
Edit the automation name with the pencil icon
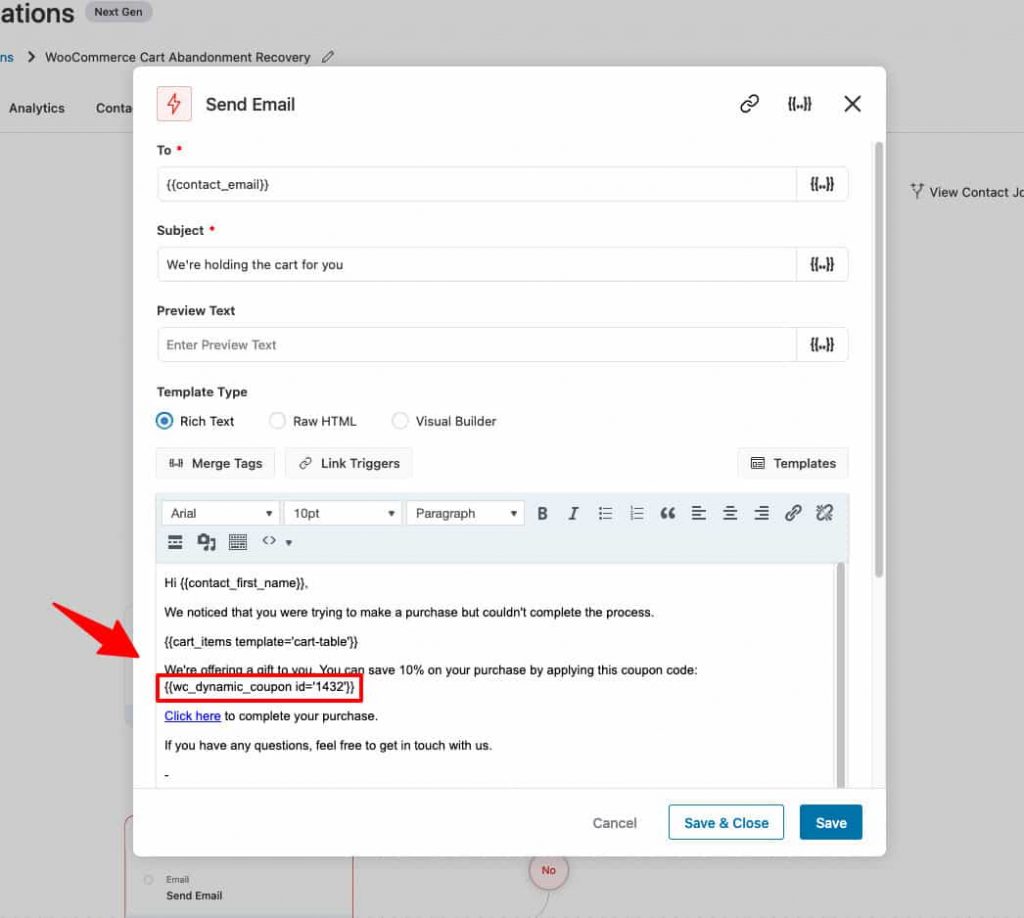(327, 57)
